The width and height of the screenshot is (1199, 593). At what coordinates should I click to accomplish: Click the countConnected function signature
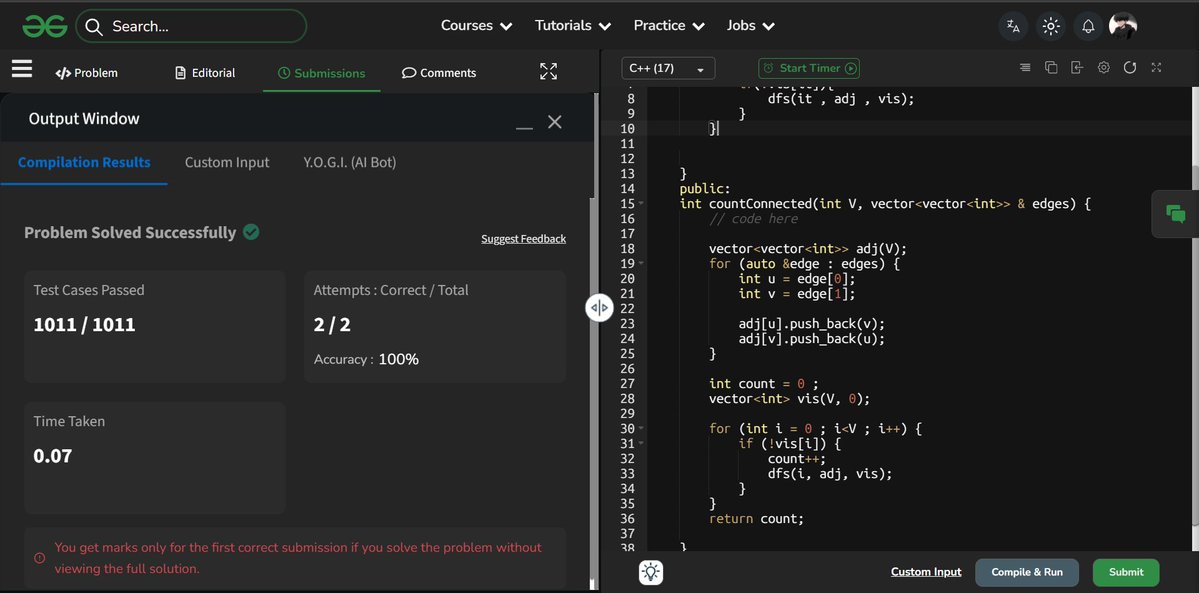pos(885,204)
